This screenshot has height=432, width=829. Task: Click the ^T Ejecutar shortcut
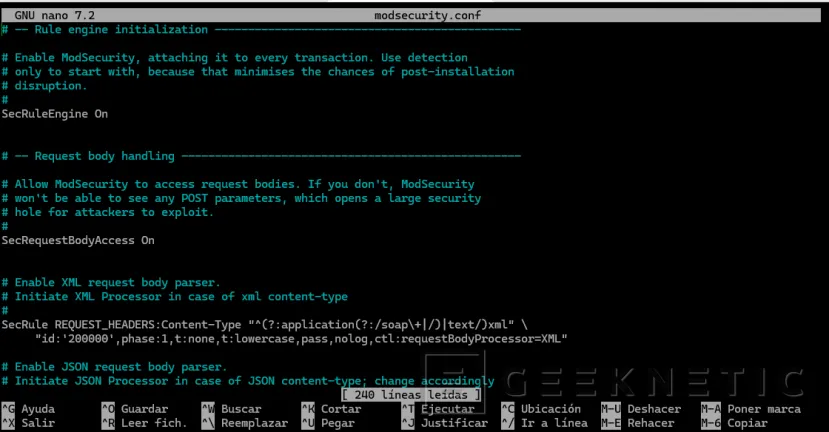click(438, 409)
